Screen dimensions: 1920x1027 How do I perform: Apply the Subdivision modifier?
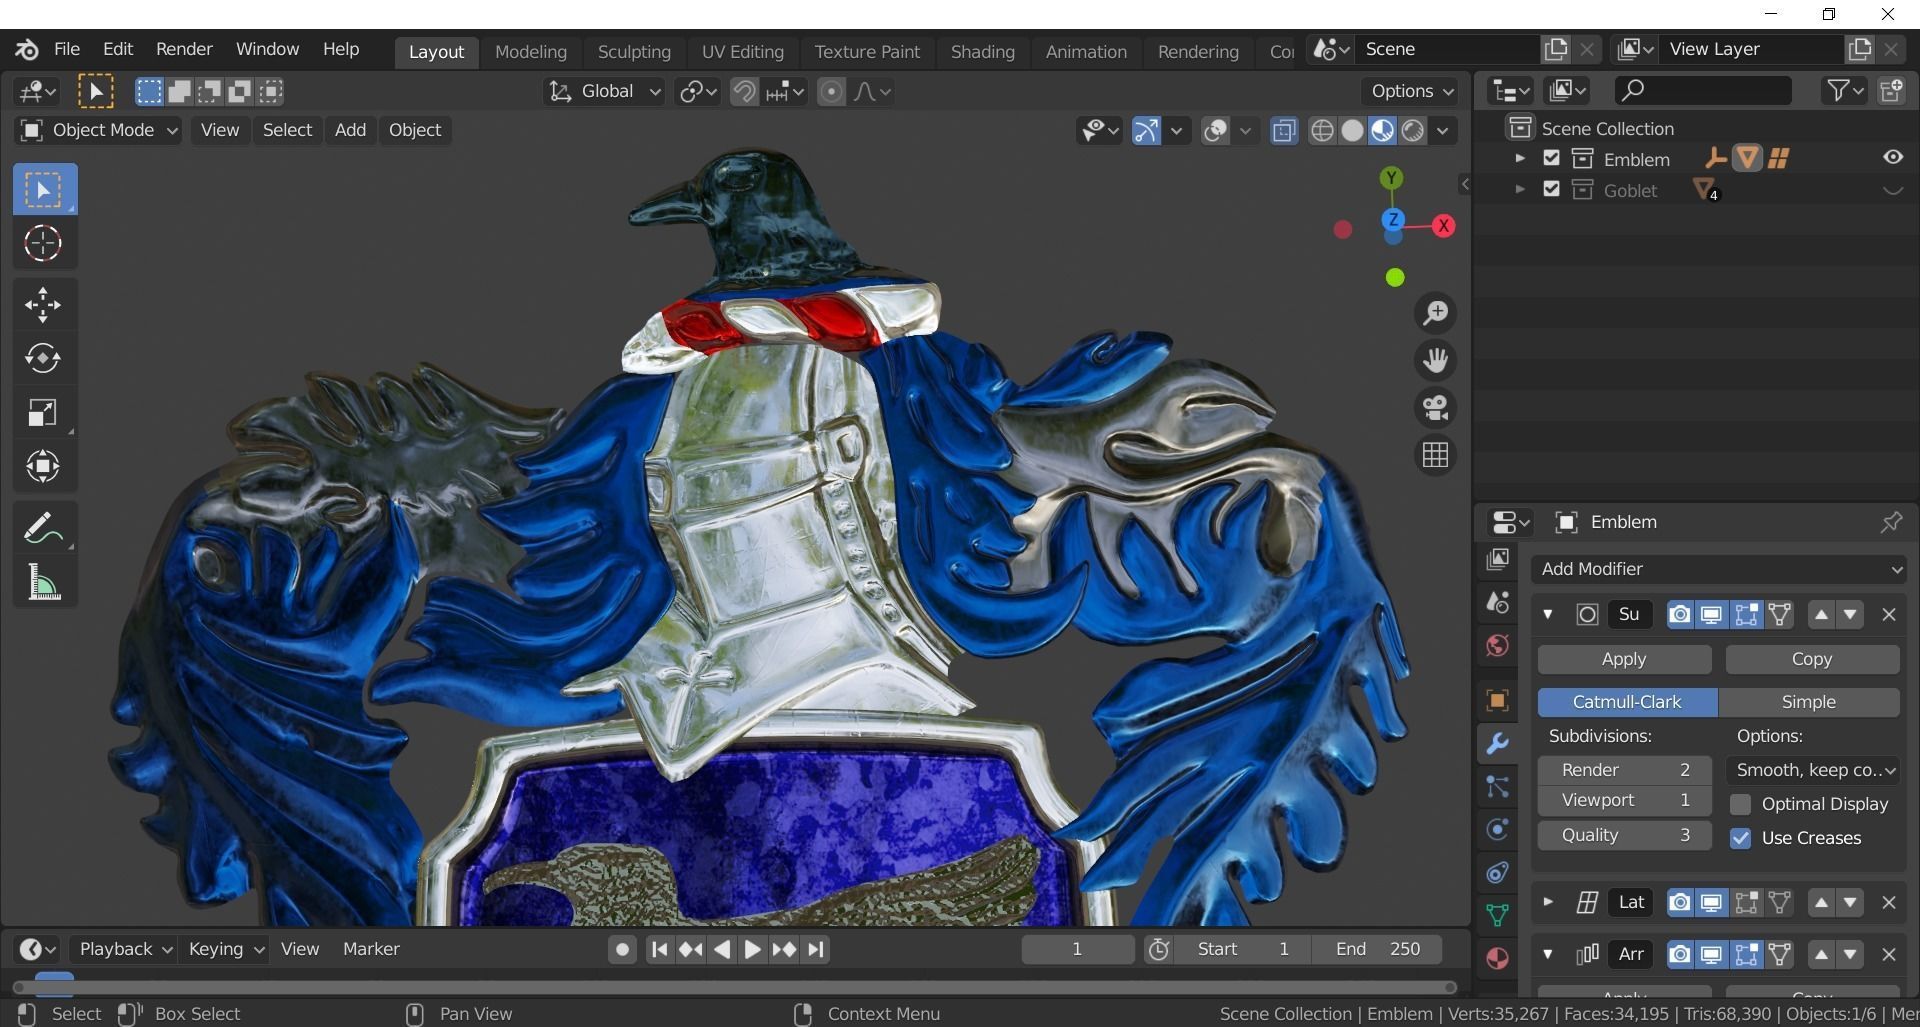coord(1624,659)
